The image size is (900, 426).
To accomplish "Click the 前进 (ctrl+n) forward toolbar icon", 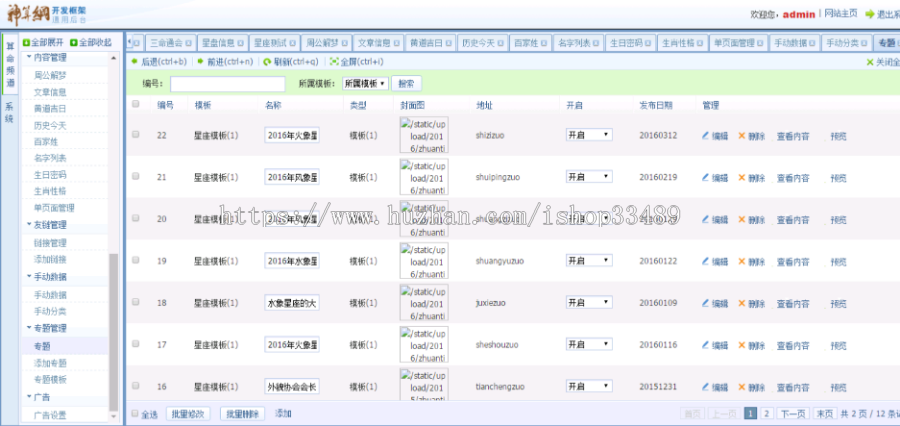I will pos(200,61).
